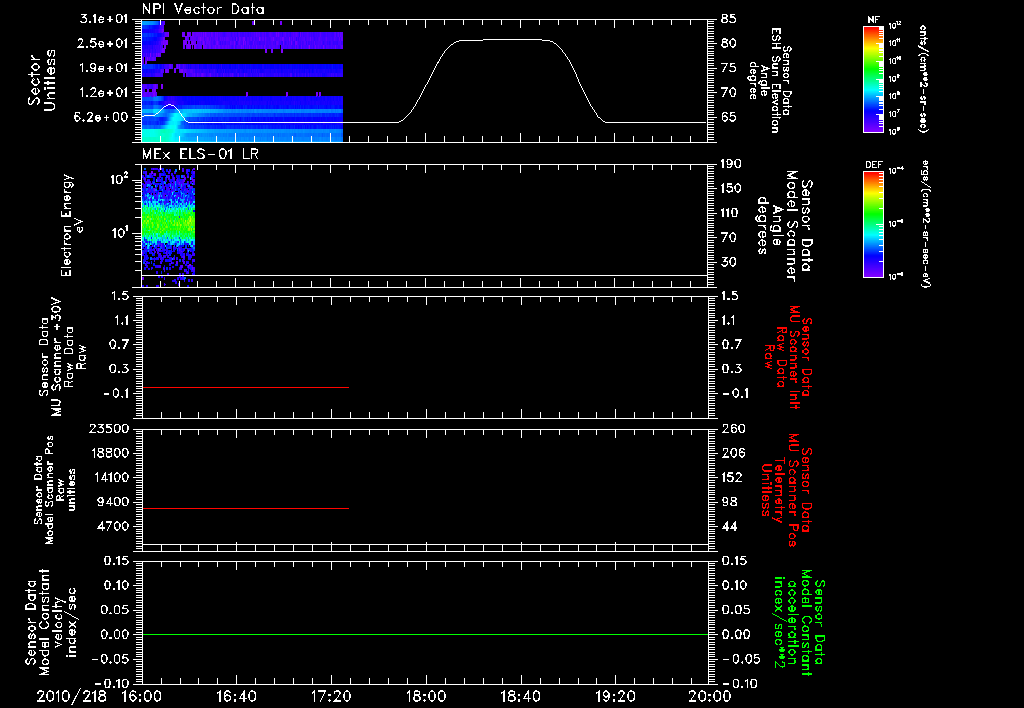Click the red line in the scanner position panel
Viewport: 1024px width, 708px height.
(x=246, y=508)
